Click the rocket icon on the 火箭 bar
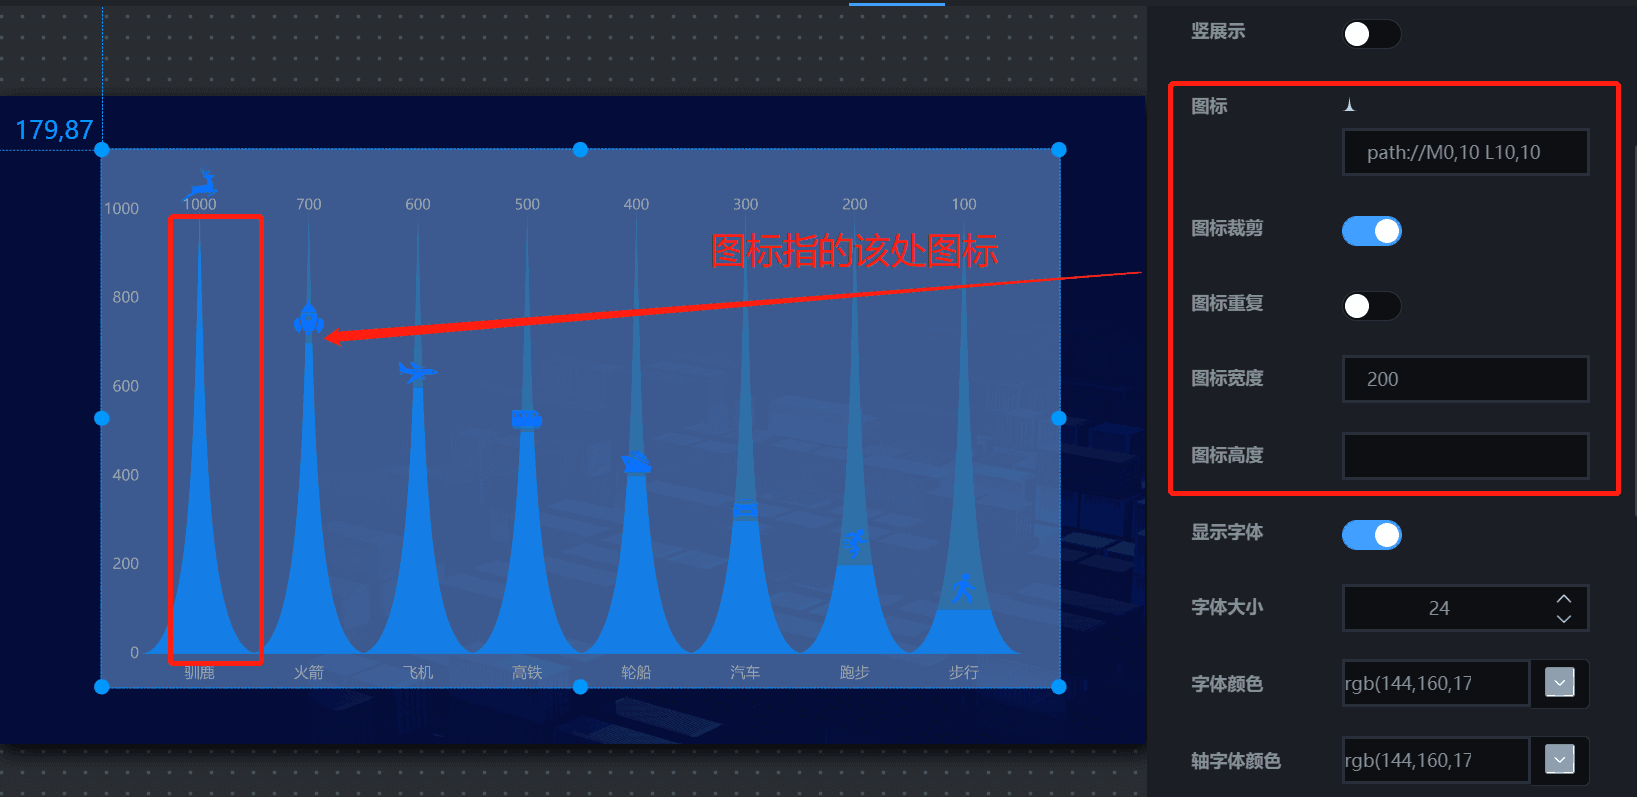 308,319
